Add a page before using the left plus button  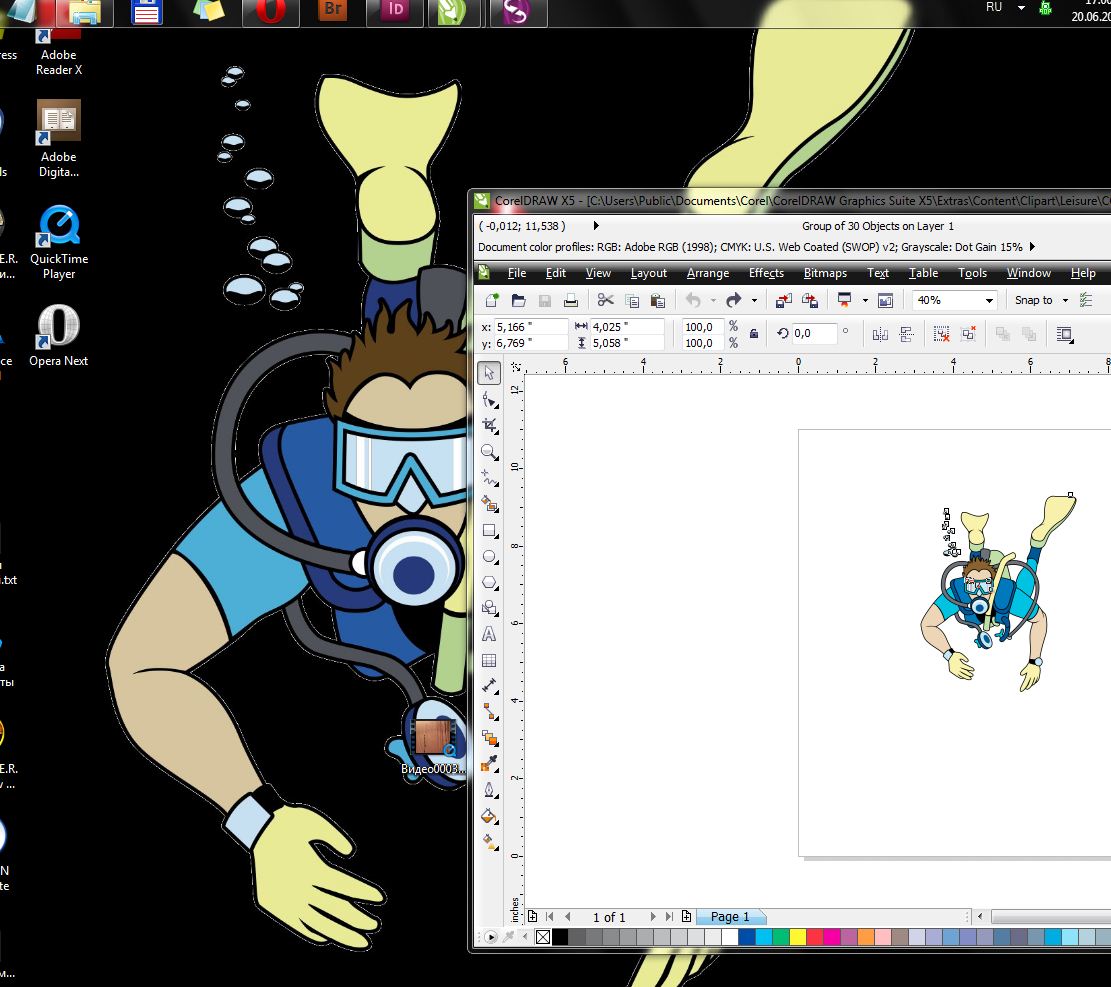point(533,916)
